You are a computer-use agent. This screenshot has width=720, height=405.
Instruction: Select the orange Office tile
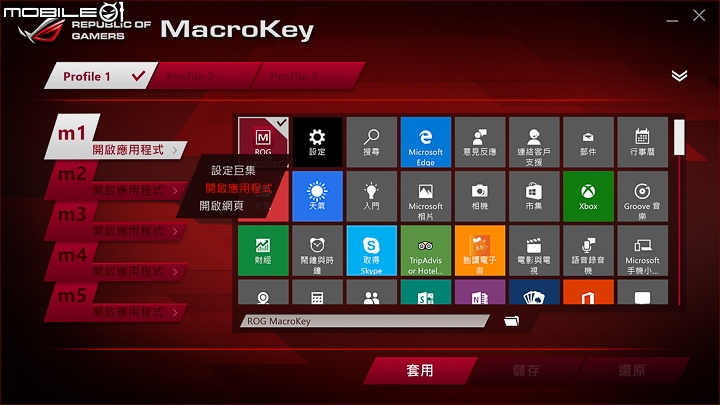click(x=588, y=292)
